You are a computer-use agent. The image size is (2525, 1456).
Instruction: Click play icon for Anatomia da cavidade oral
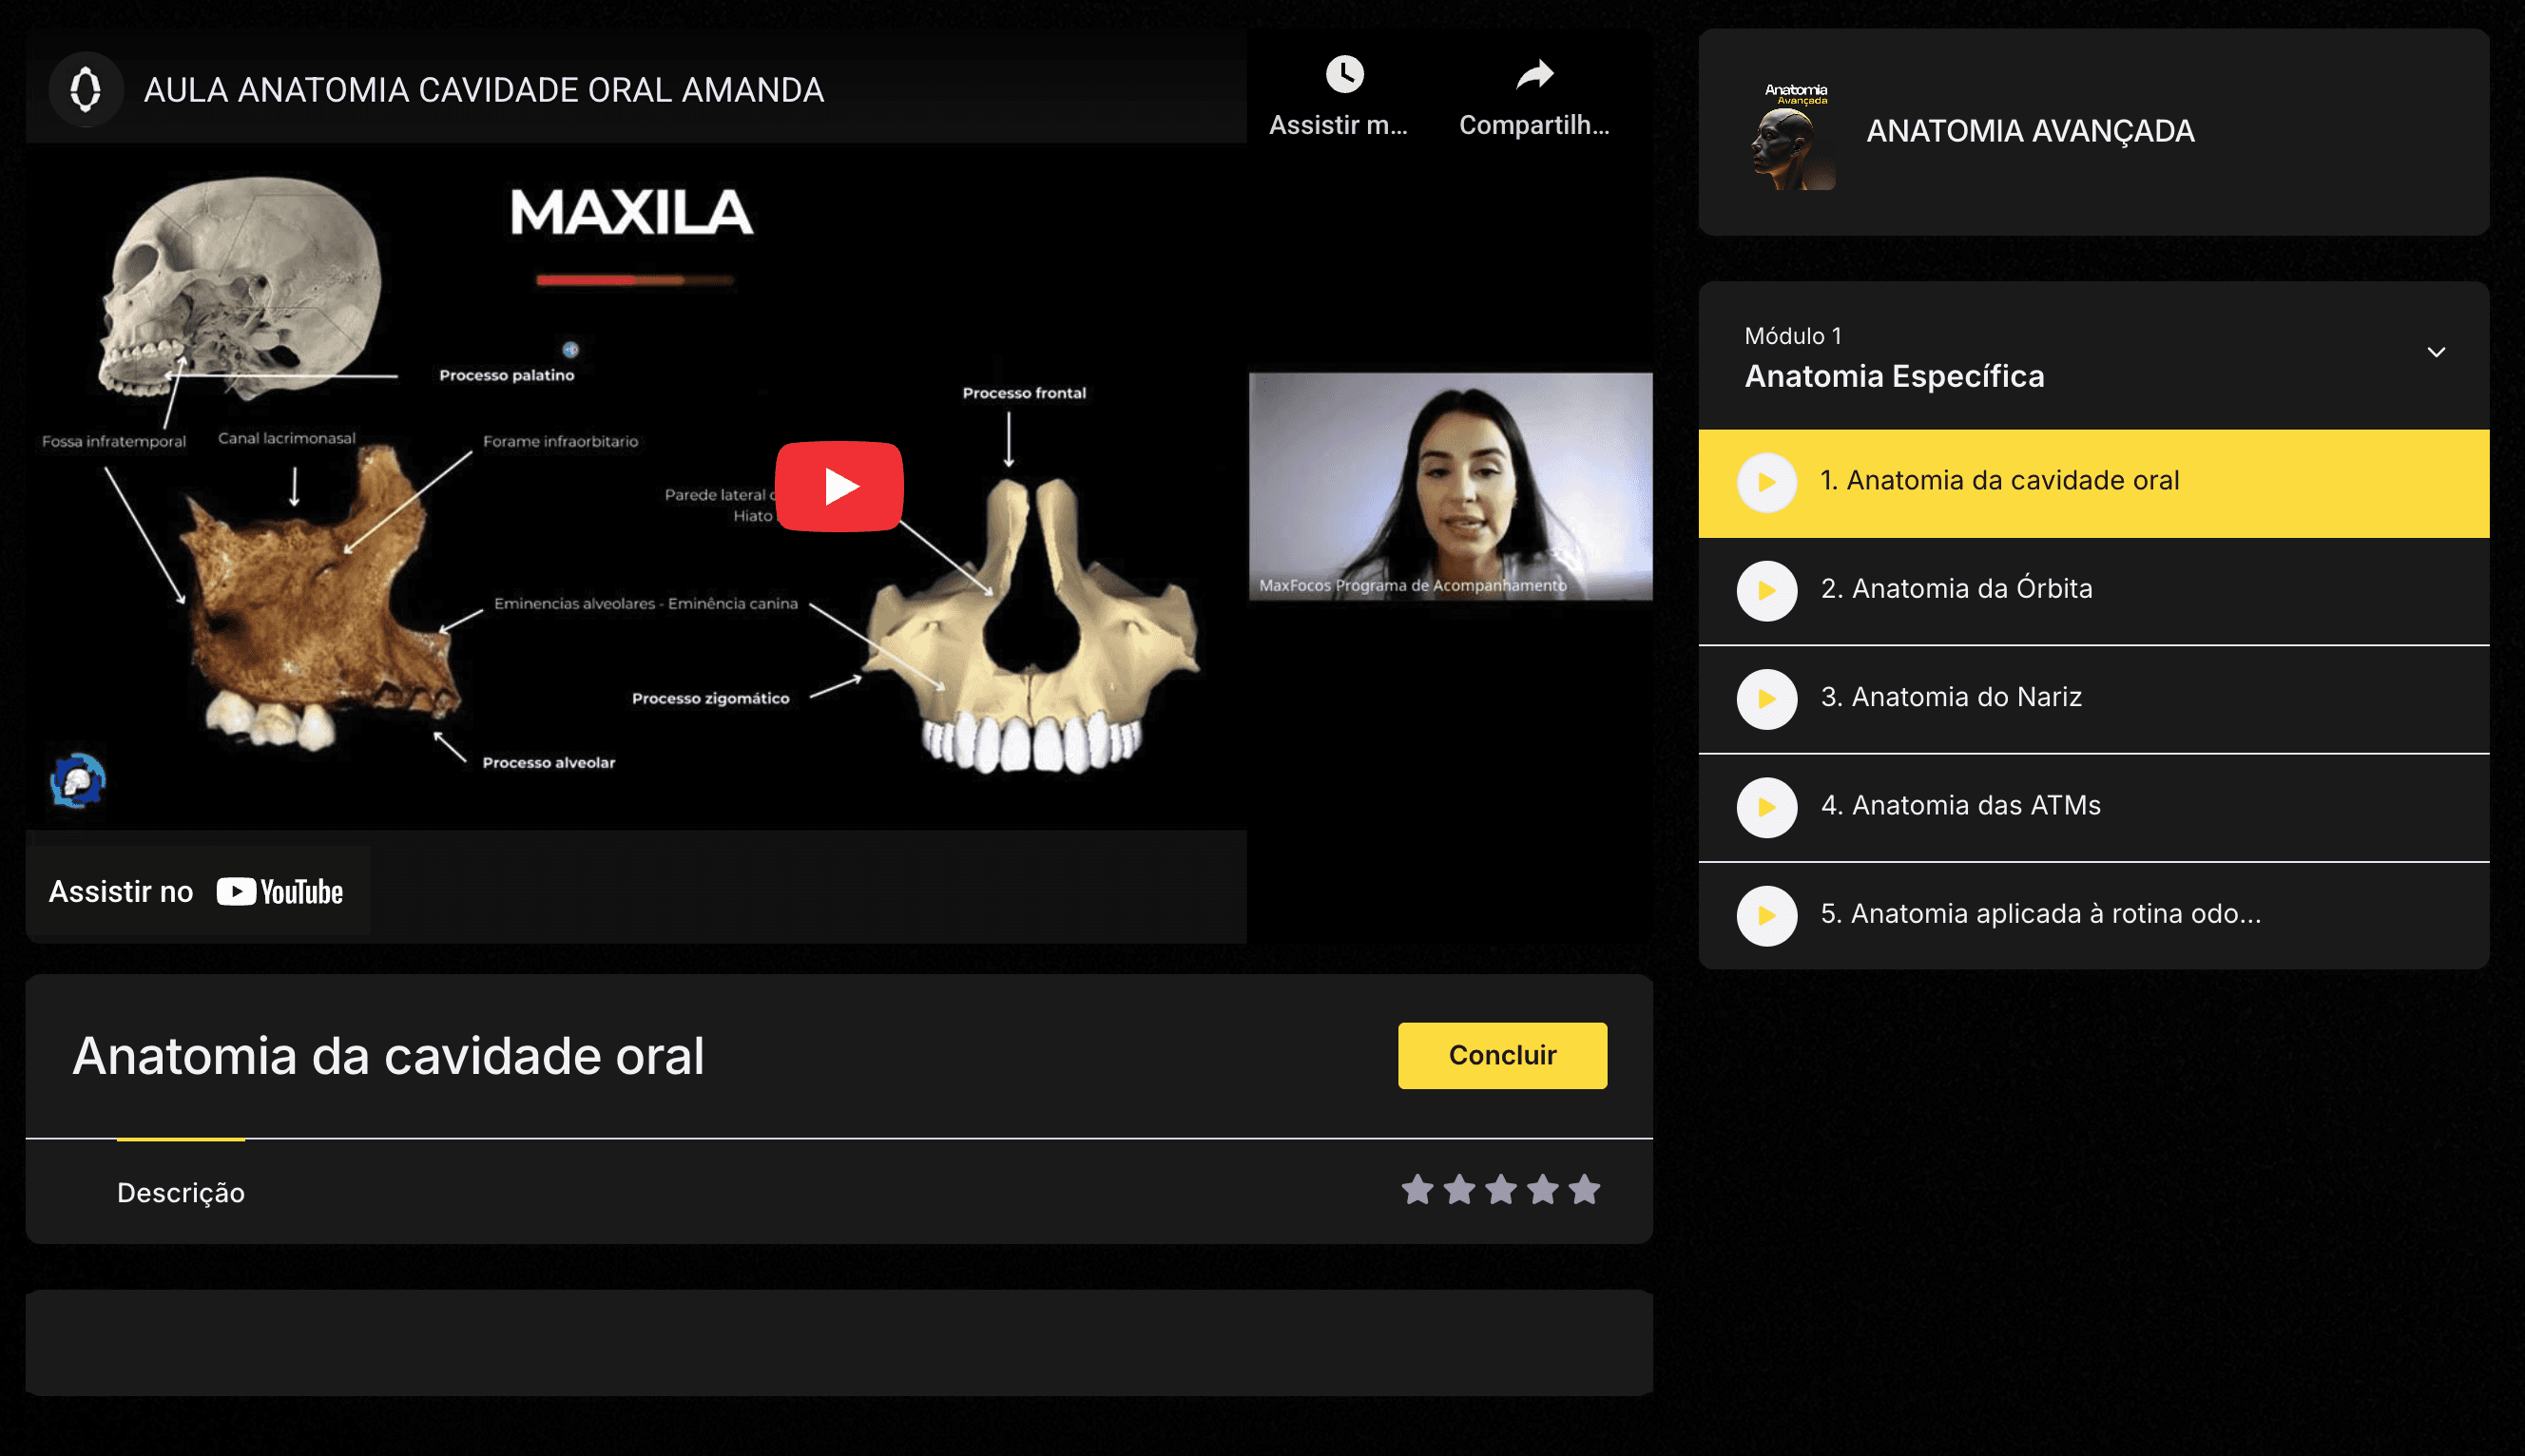pos(1767,482)
